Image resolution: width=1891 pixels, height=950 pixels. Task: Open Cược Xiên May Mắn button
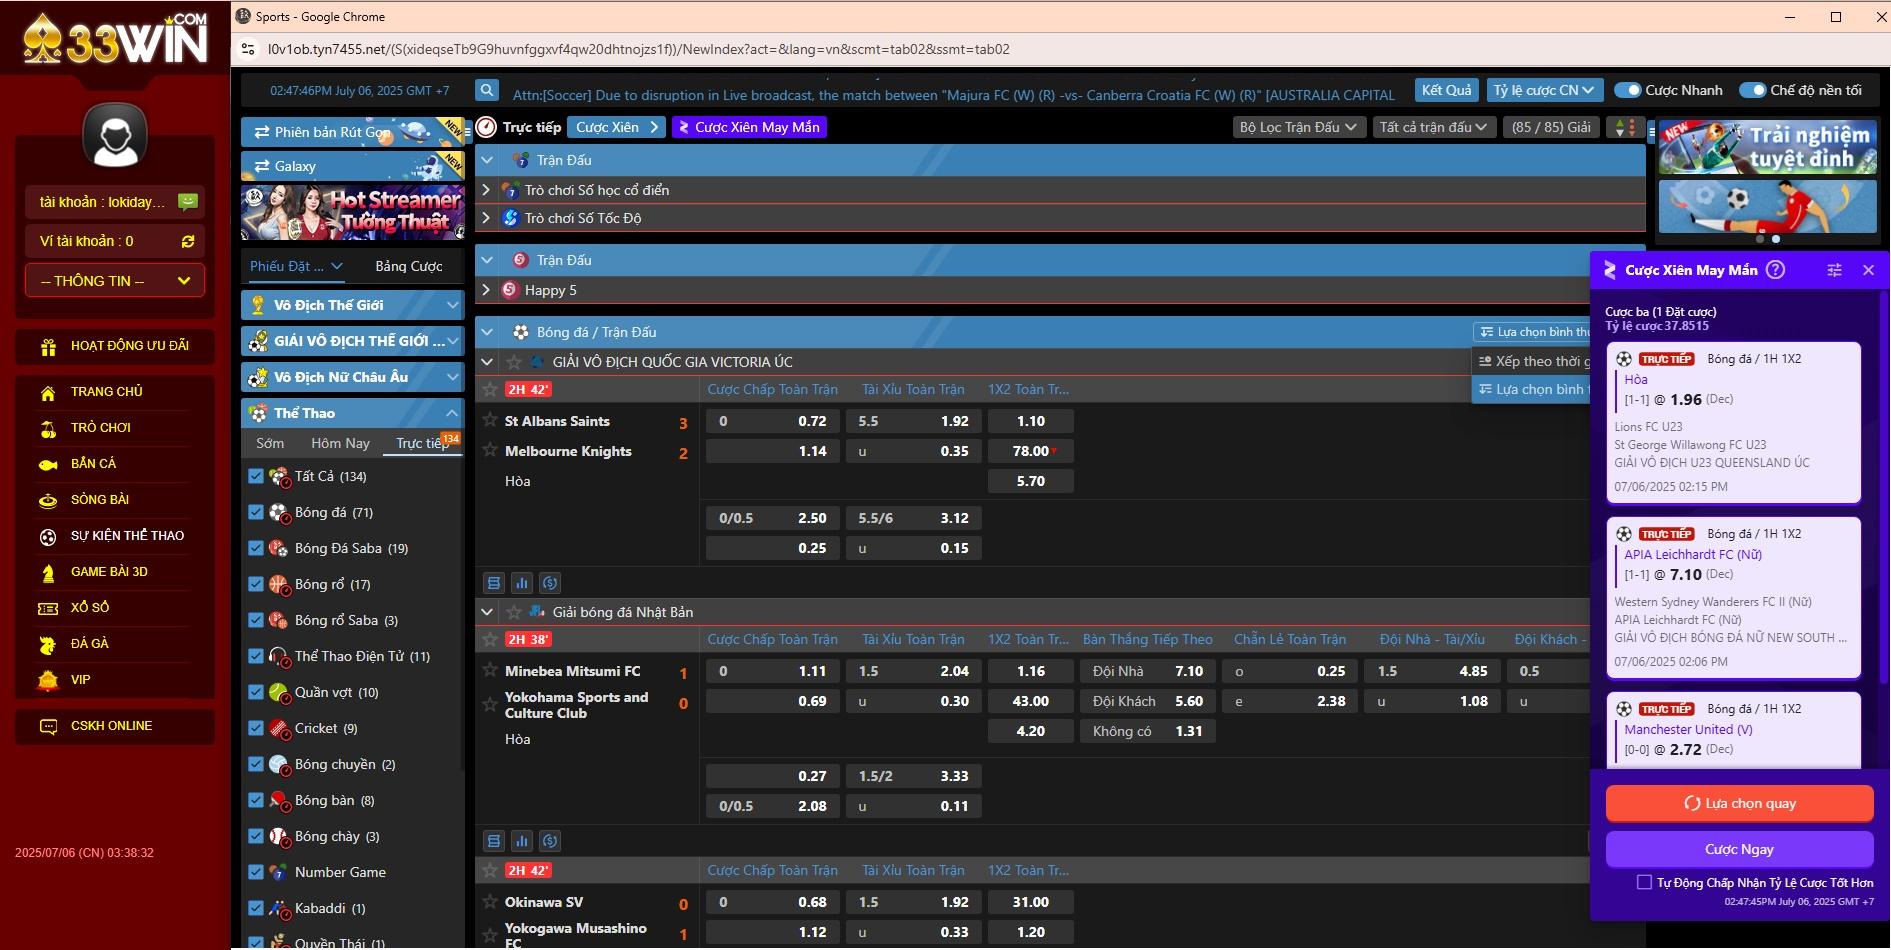[749, 127]
